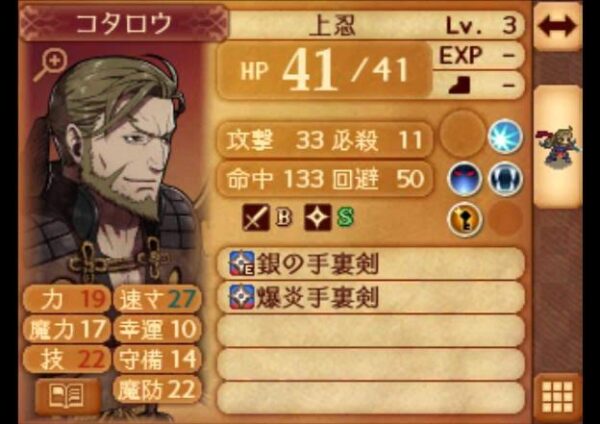This screenshot has height=424, width=600.
Task: Tap the magnifying glass zoom icon on portrait
Action: [50, 65]
